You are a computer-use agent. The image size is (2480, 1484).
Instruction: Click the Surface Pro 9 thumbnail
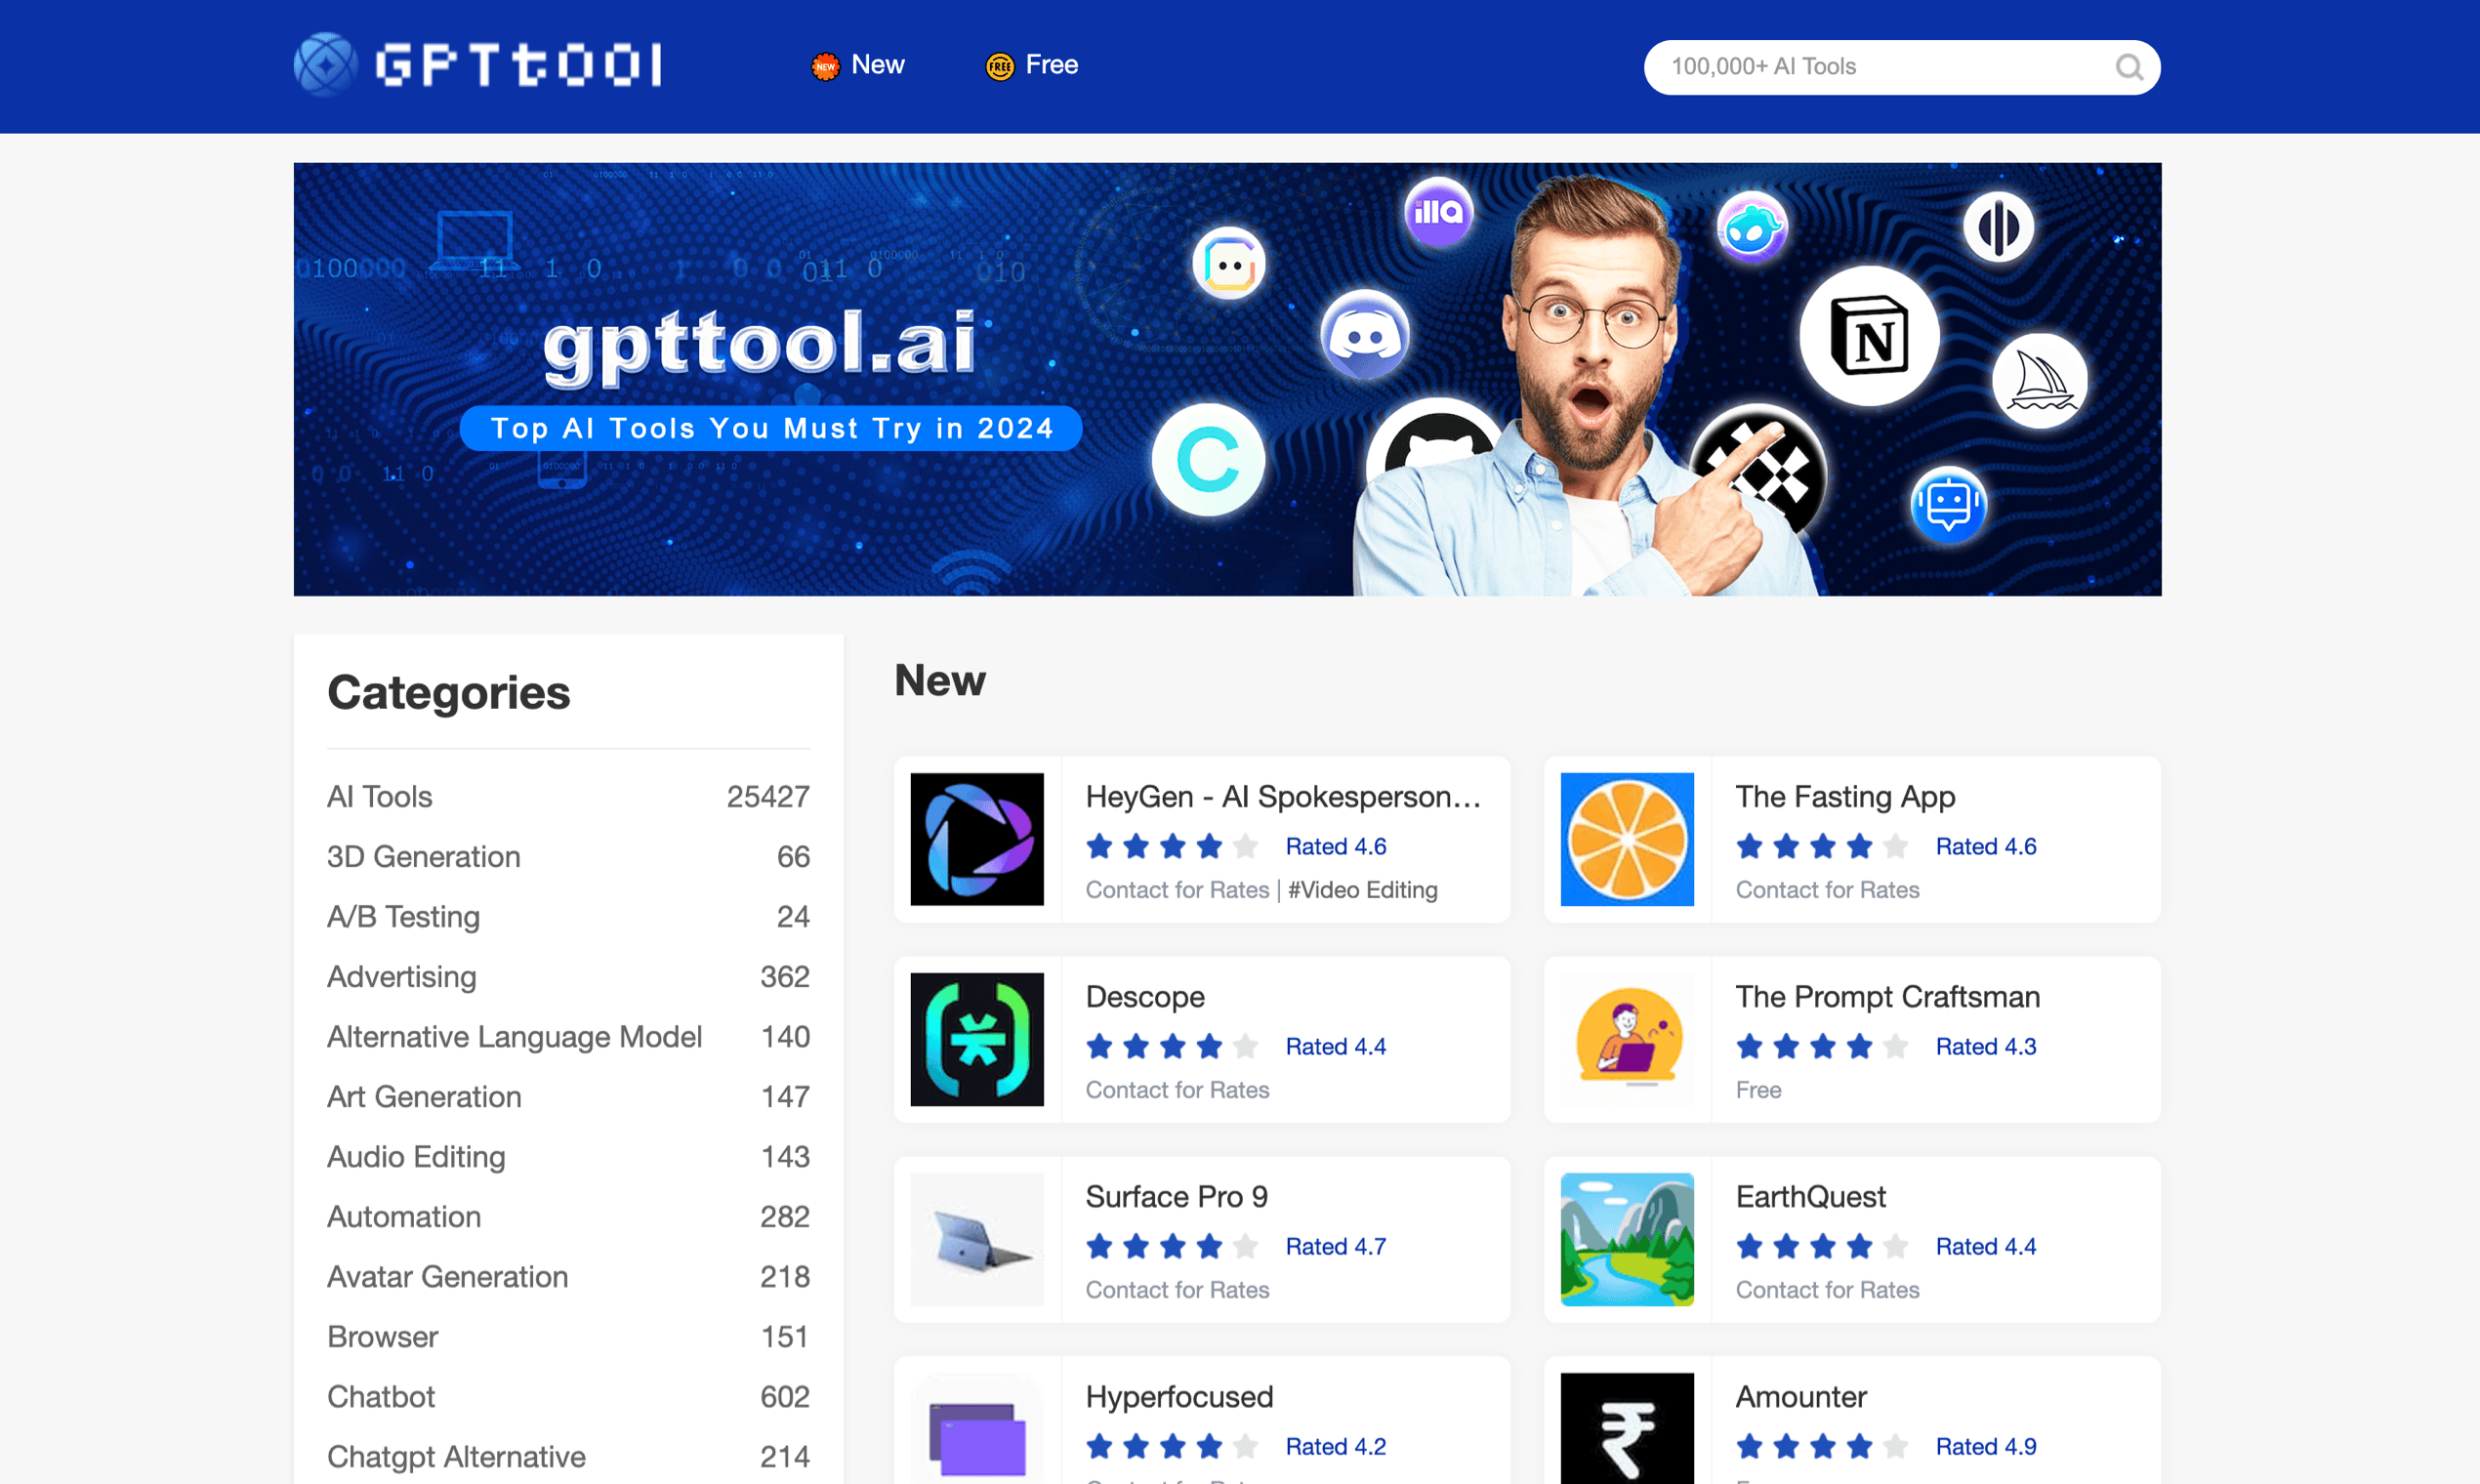click(x=976, y=1239)
